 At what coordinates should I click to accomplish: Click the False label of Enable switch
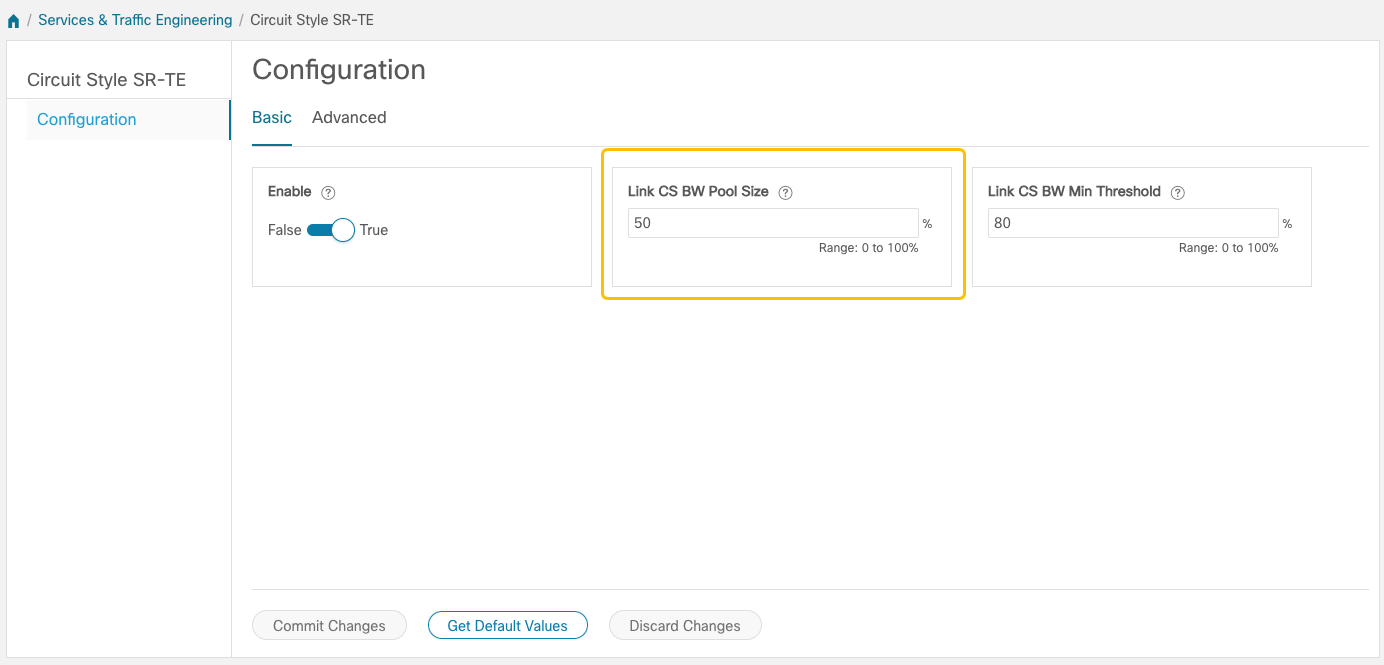[x=284, y=230]
